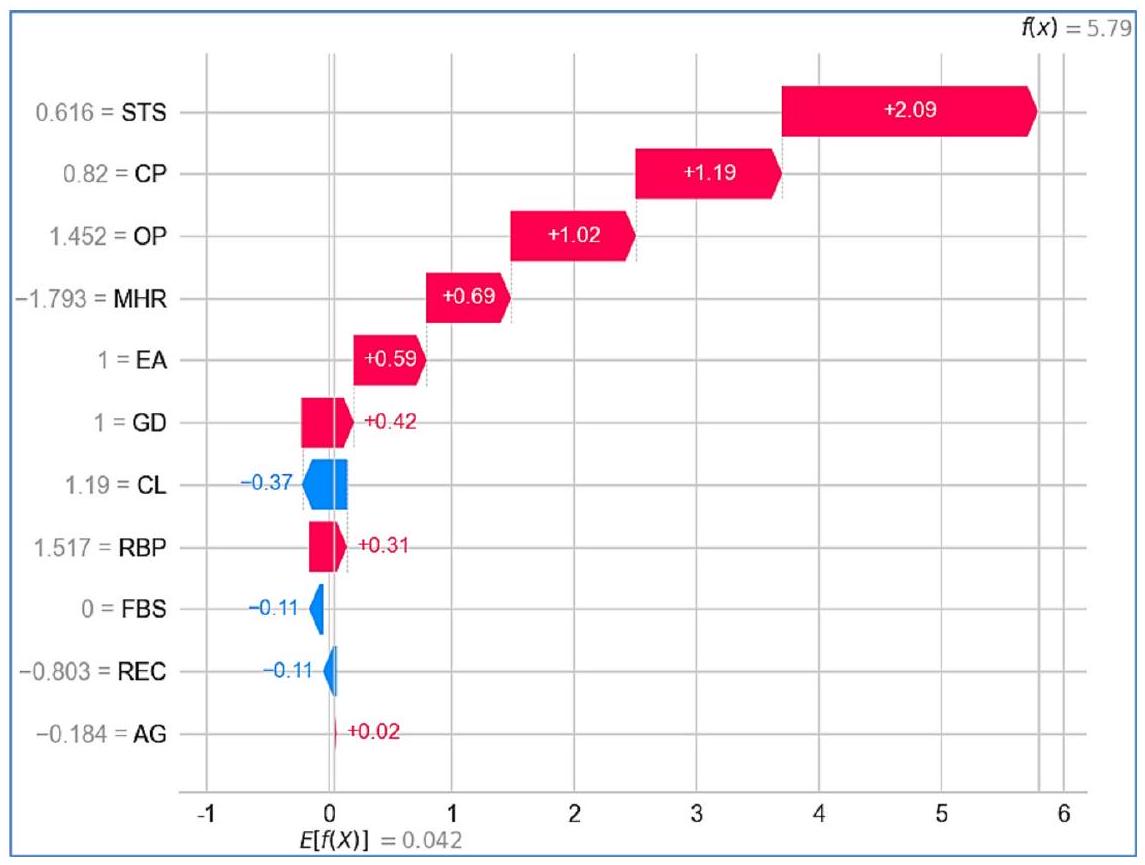Screen dimensions: 1145x865
Task: Click the x-axis tick label 6
Action: click(x=1063, y=813)
